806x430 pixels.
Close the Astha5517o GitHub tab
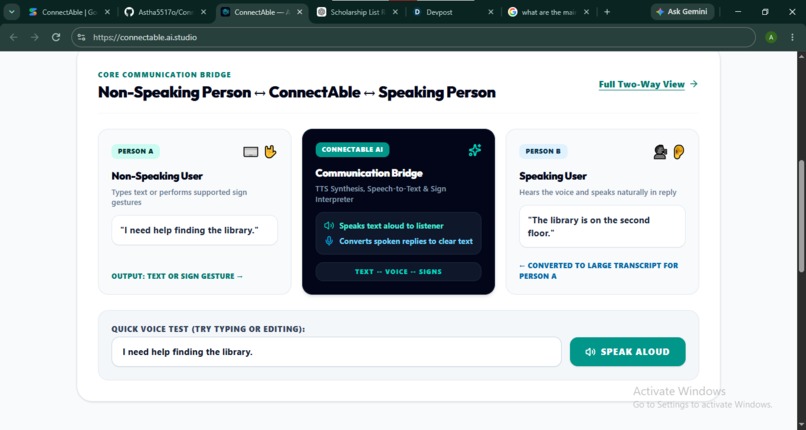tap(204, 12)
